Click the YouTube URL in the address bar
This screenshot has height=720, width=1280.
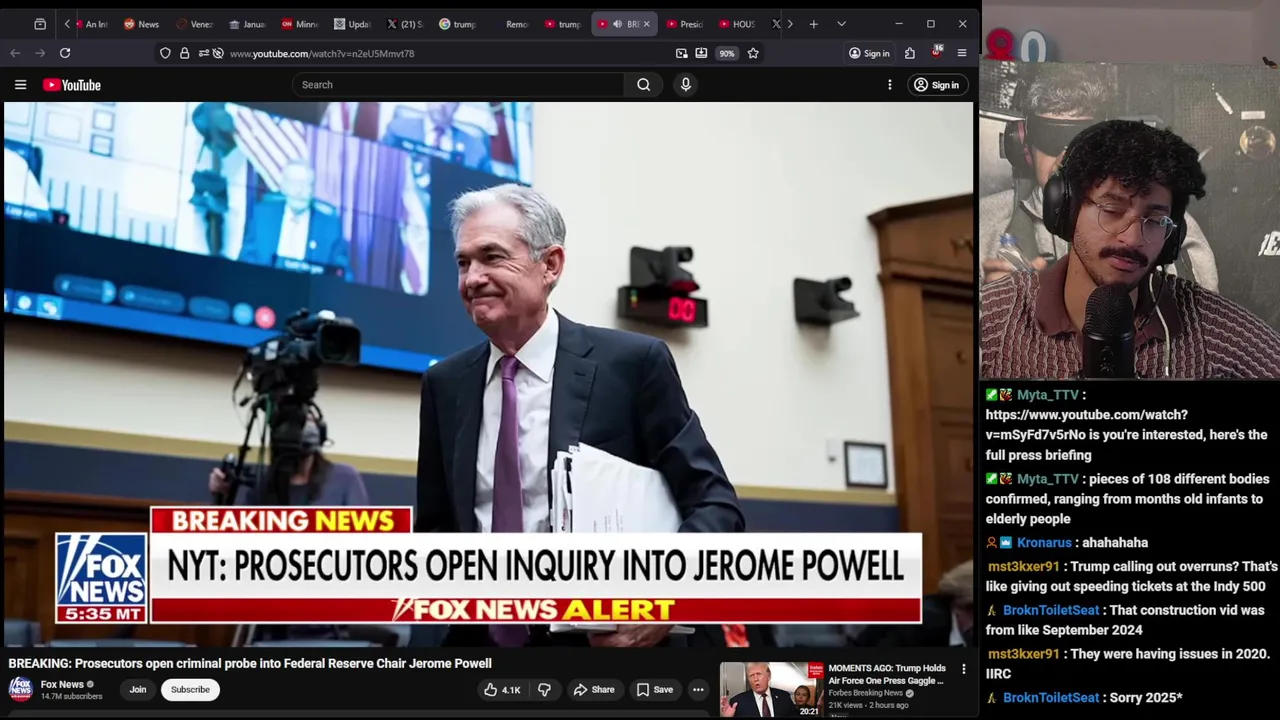[322, 54]
